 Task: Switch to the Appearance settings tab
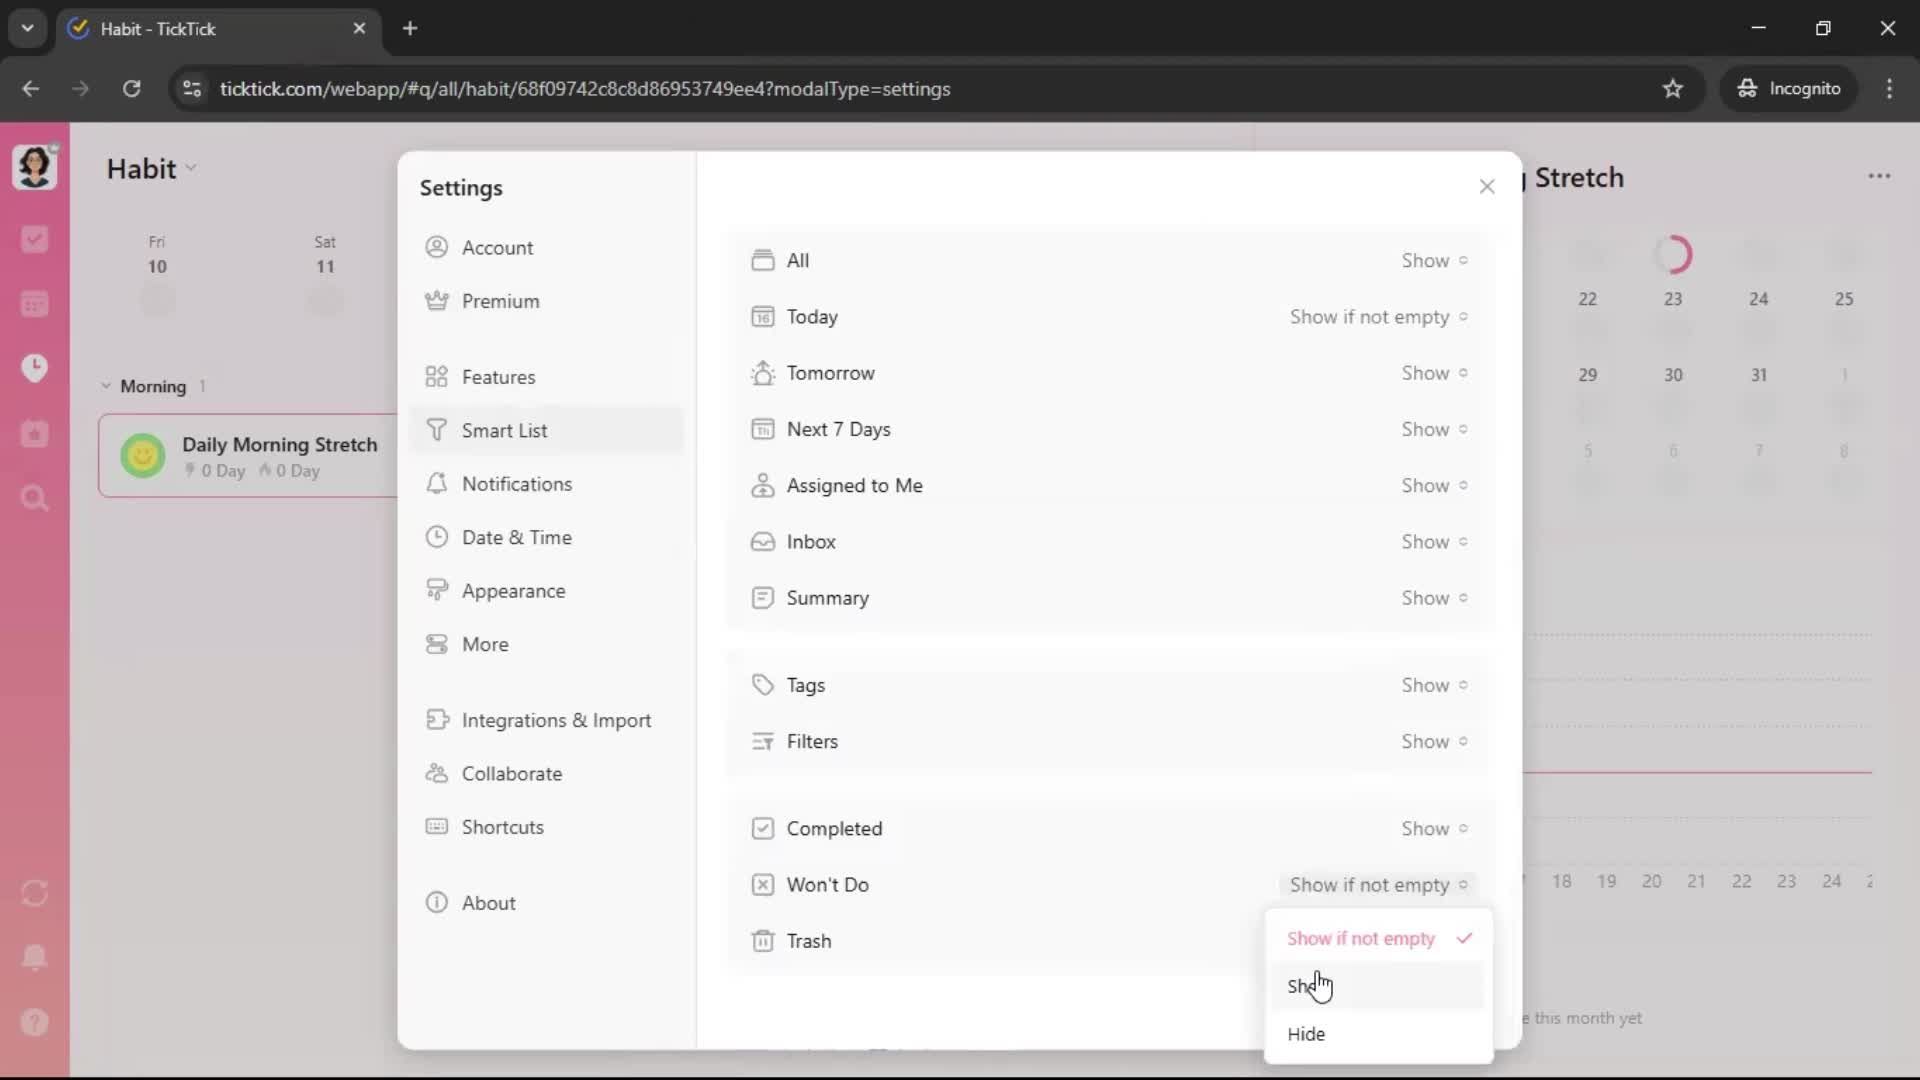pos(512,591)
